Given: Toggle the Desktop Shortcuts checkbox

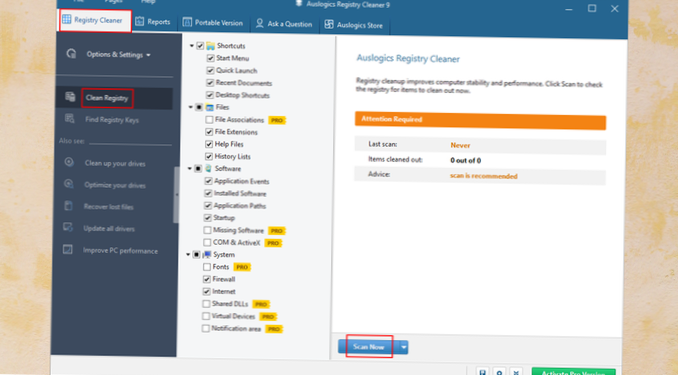Looking at the screenshot, I should click(x=210, y=95).
